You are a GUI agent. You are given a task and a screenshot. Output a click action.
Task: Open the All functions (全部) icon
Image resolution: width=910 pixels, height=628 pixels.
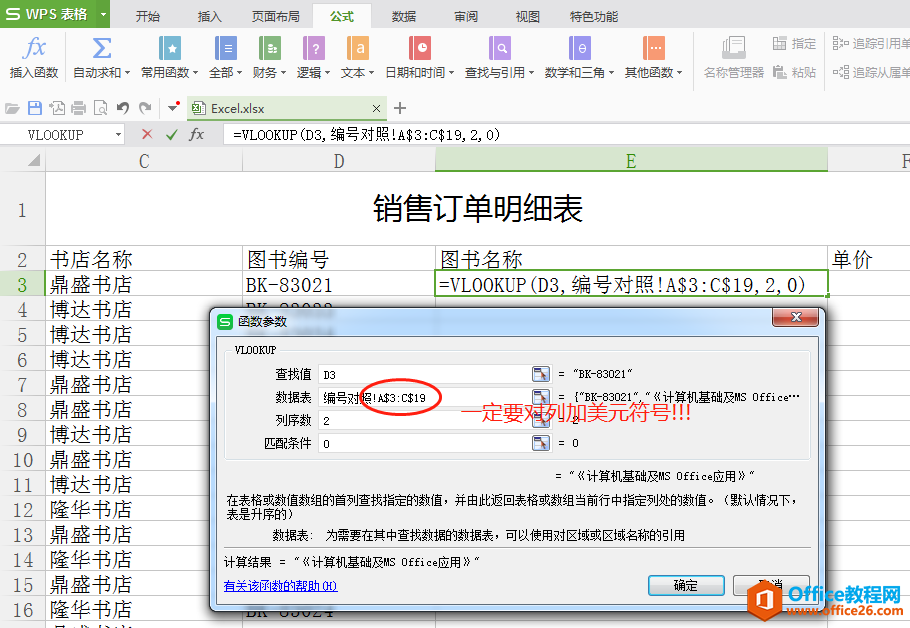(225, 48)
